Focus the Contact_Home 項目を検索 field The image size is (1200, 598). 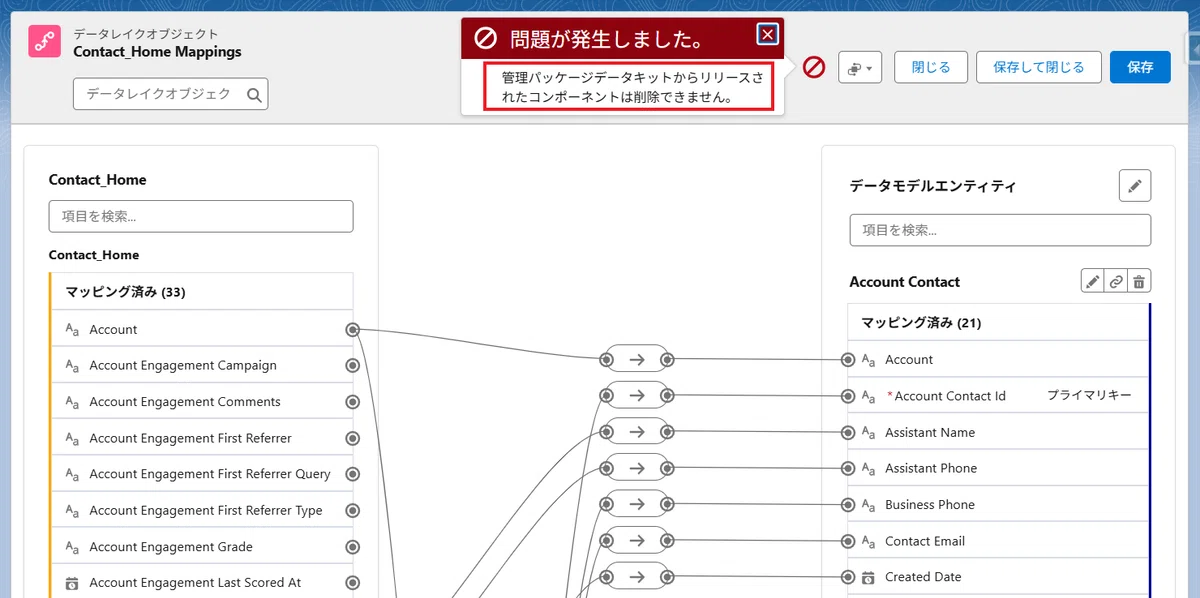201,216
